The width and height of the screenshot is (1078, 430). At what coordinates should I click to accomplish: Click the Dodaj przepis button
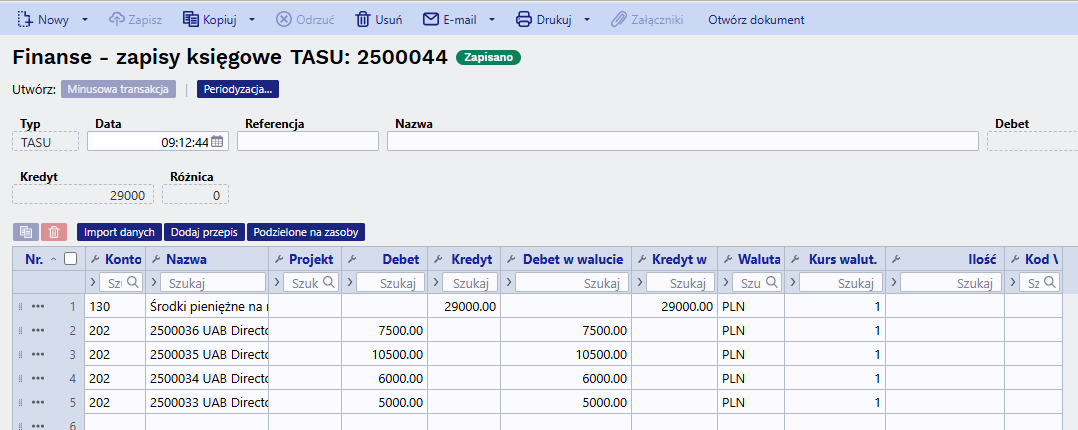(x=204, y=233)
